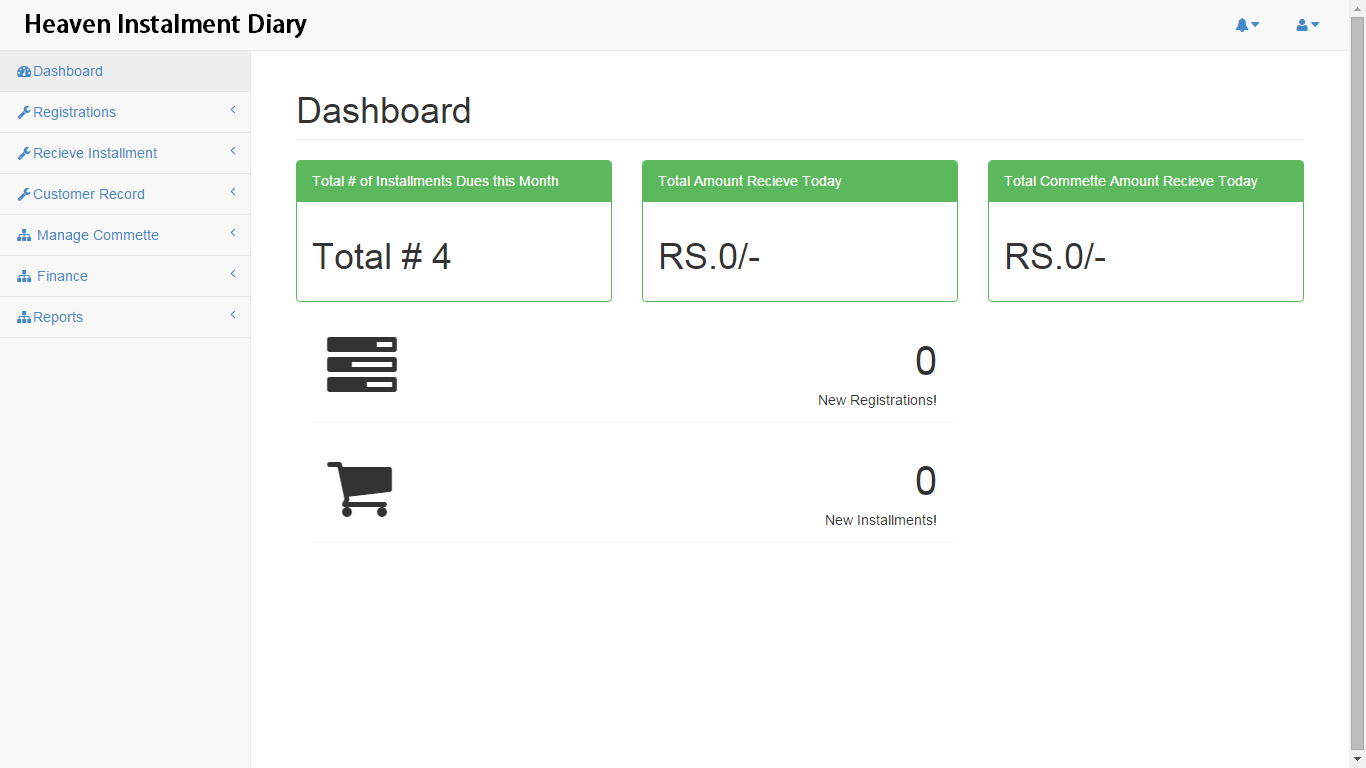The height and width of the screenshot is (768, 1366).
Task: Click the sitemap icon beside Reports
Action: point(24,318)
